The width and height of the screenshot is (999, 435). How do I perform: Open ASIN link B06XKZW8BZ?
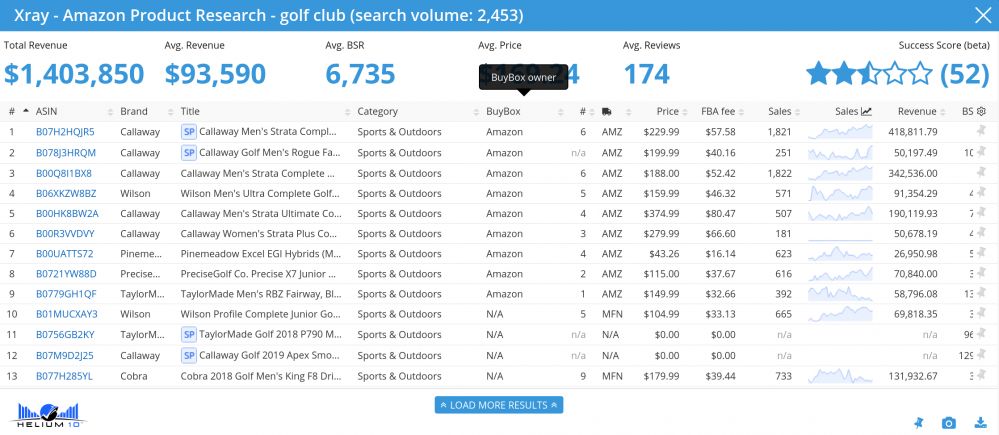click(66, 193)
